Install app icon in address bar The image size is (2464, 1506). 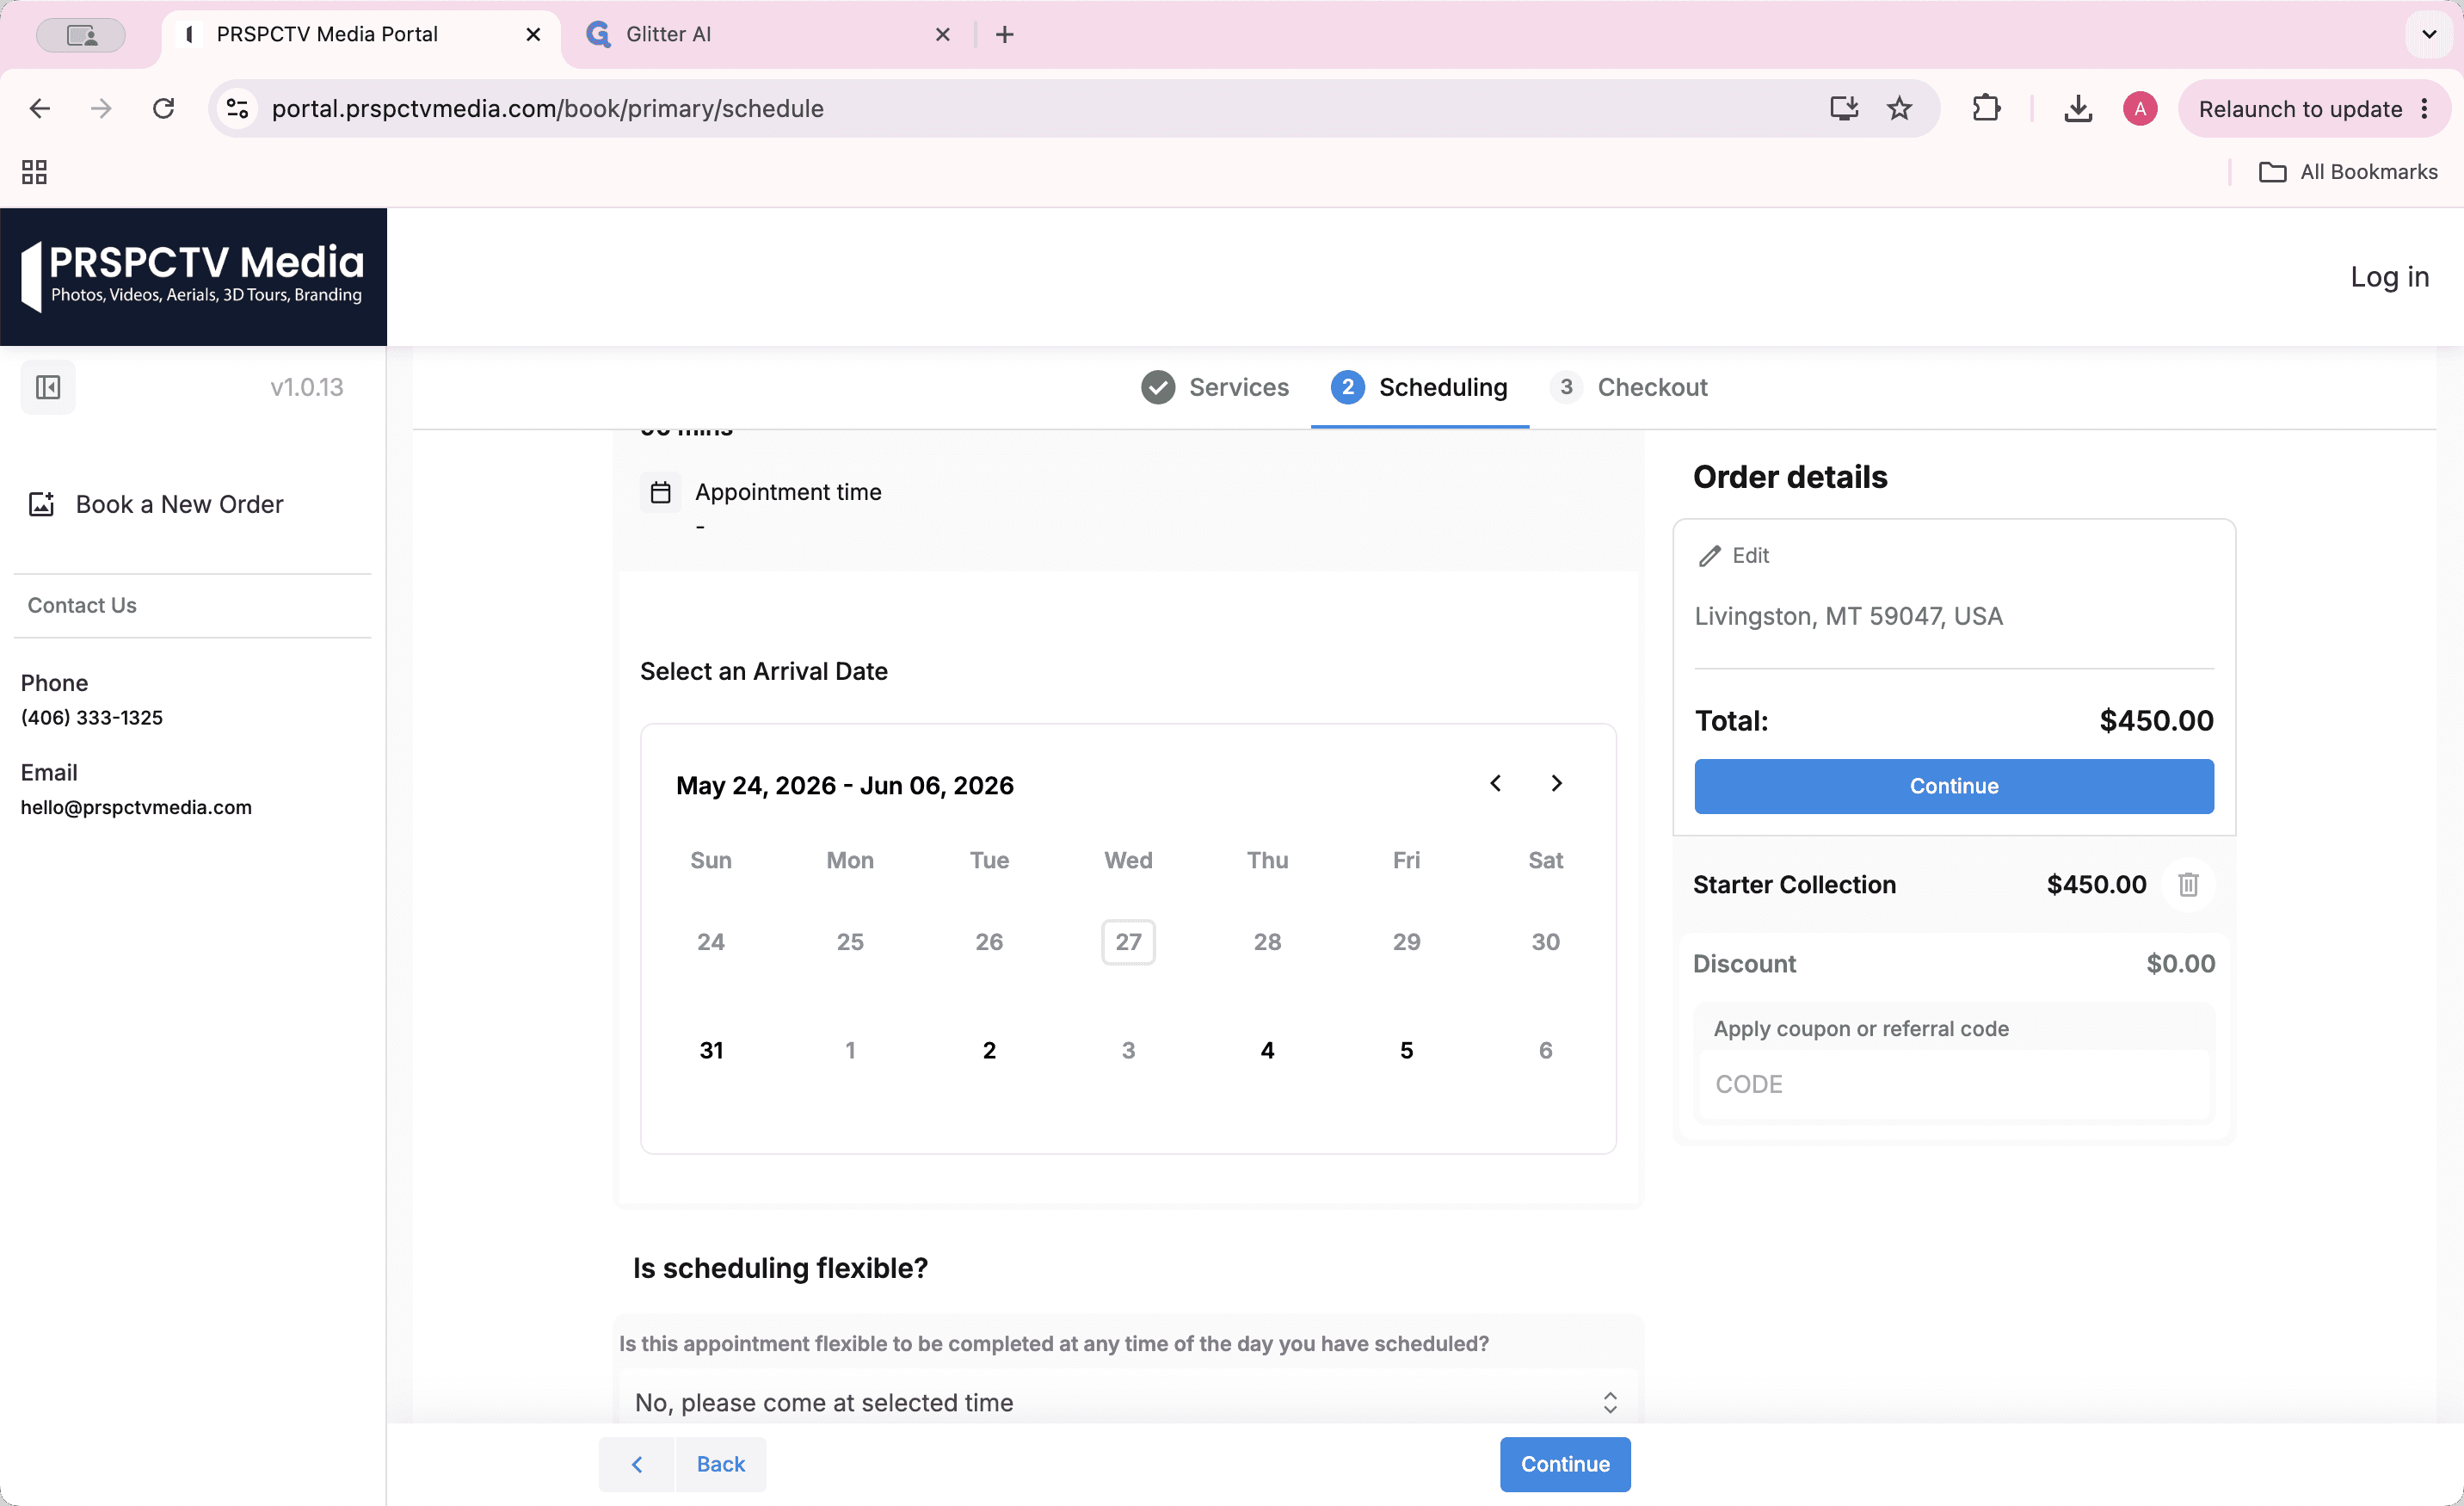(1844, 108)
